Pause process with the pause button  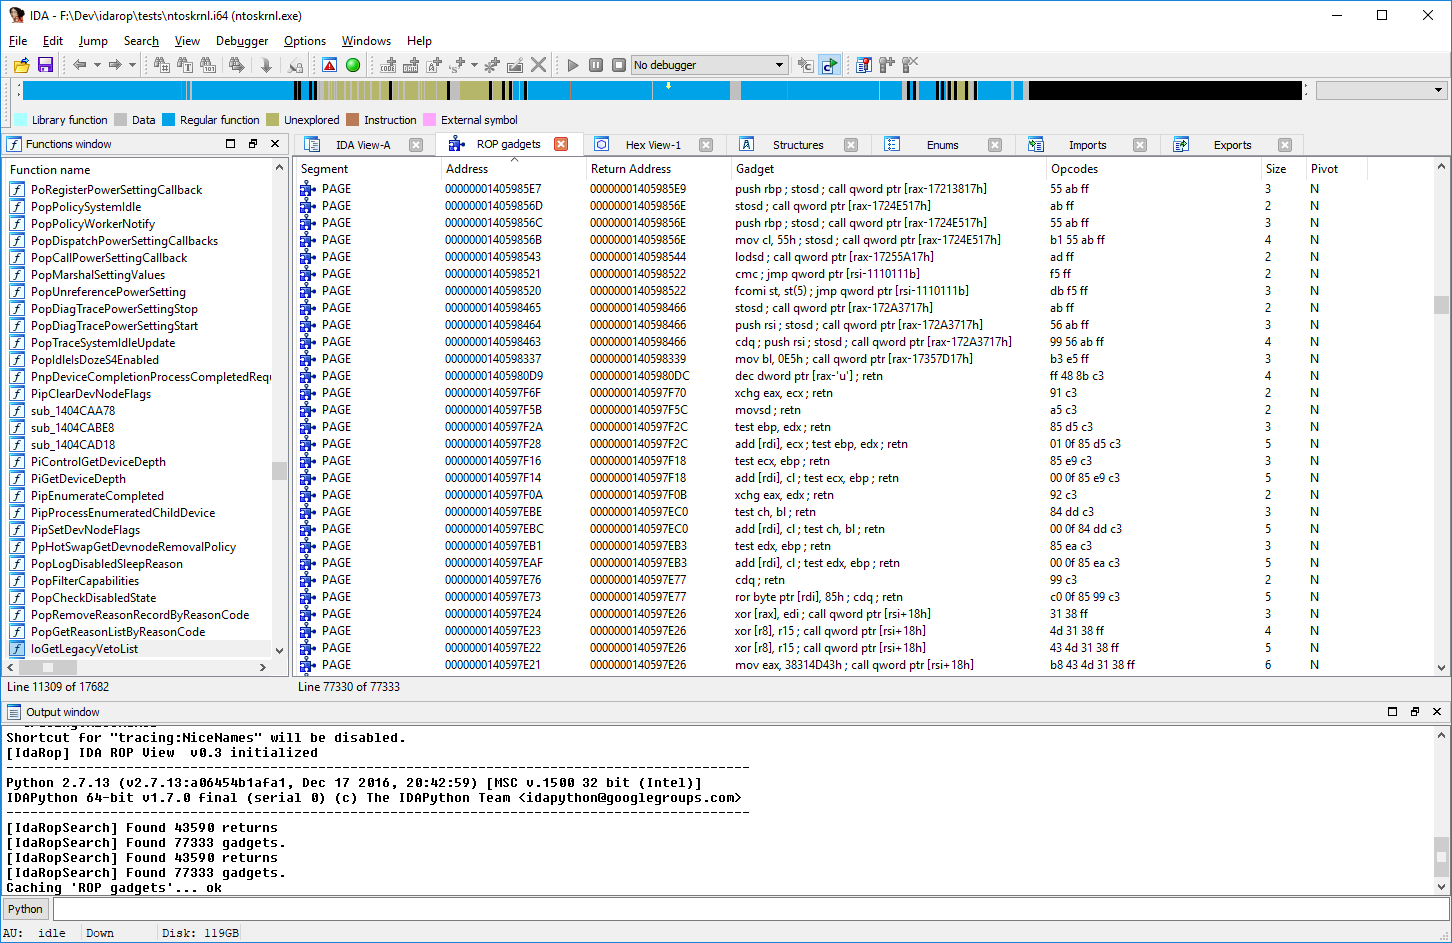(596, 65)
